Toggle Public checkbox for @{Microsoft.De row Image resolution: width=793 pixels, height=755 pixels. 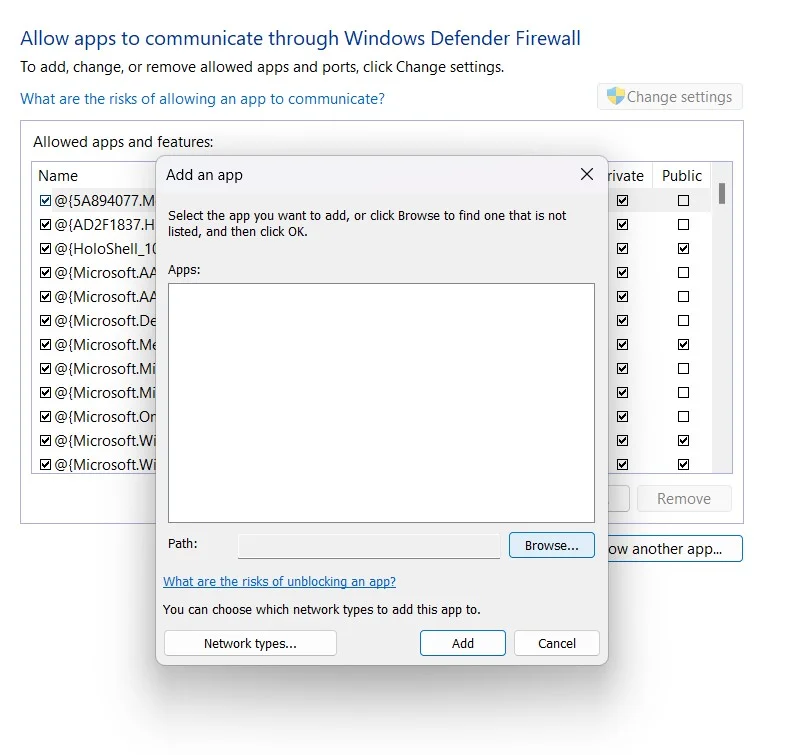coord(683,321)
